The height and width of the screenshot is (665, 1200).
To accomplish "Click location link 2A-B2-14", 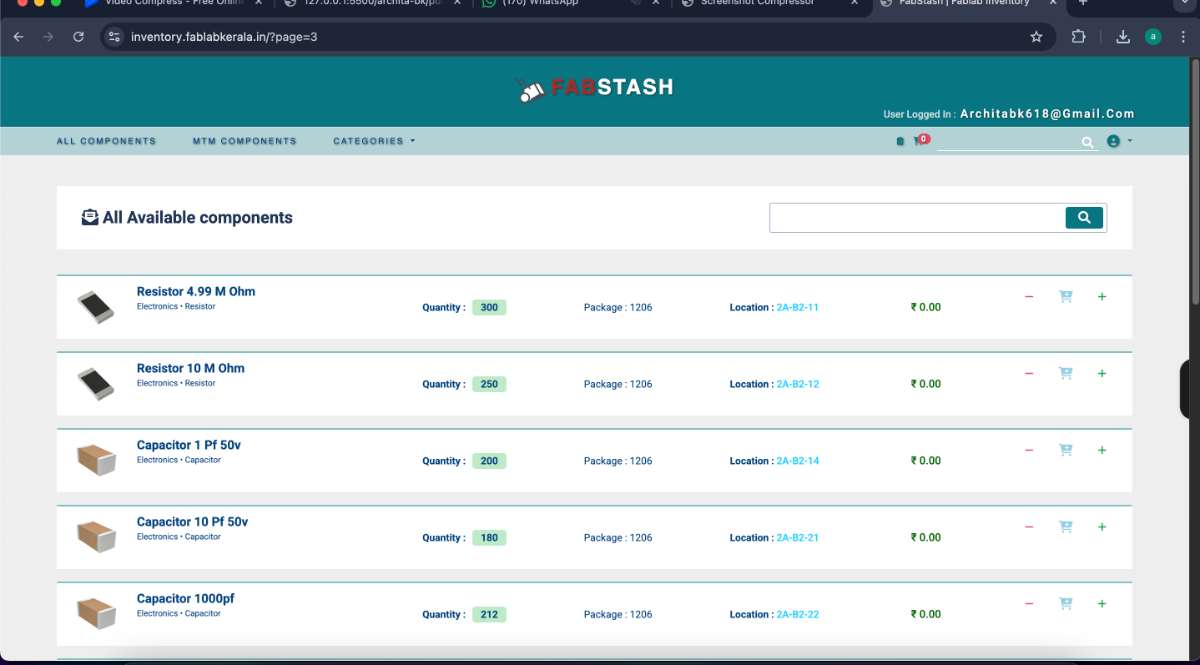I will point(797,461).
